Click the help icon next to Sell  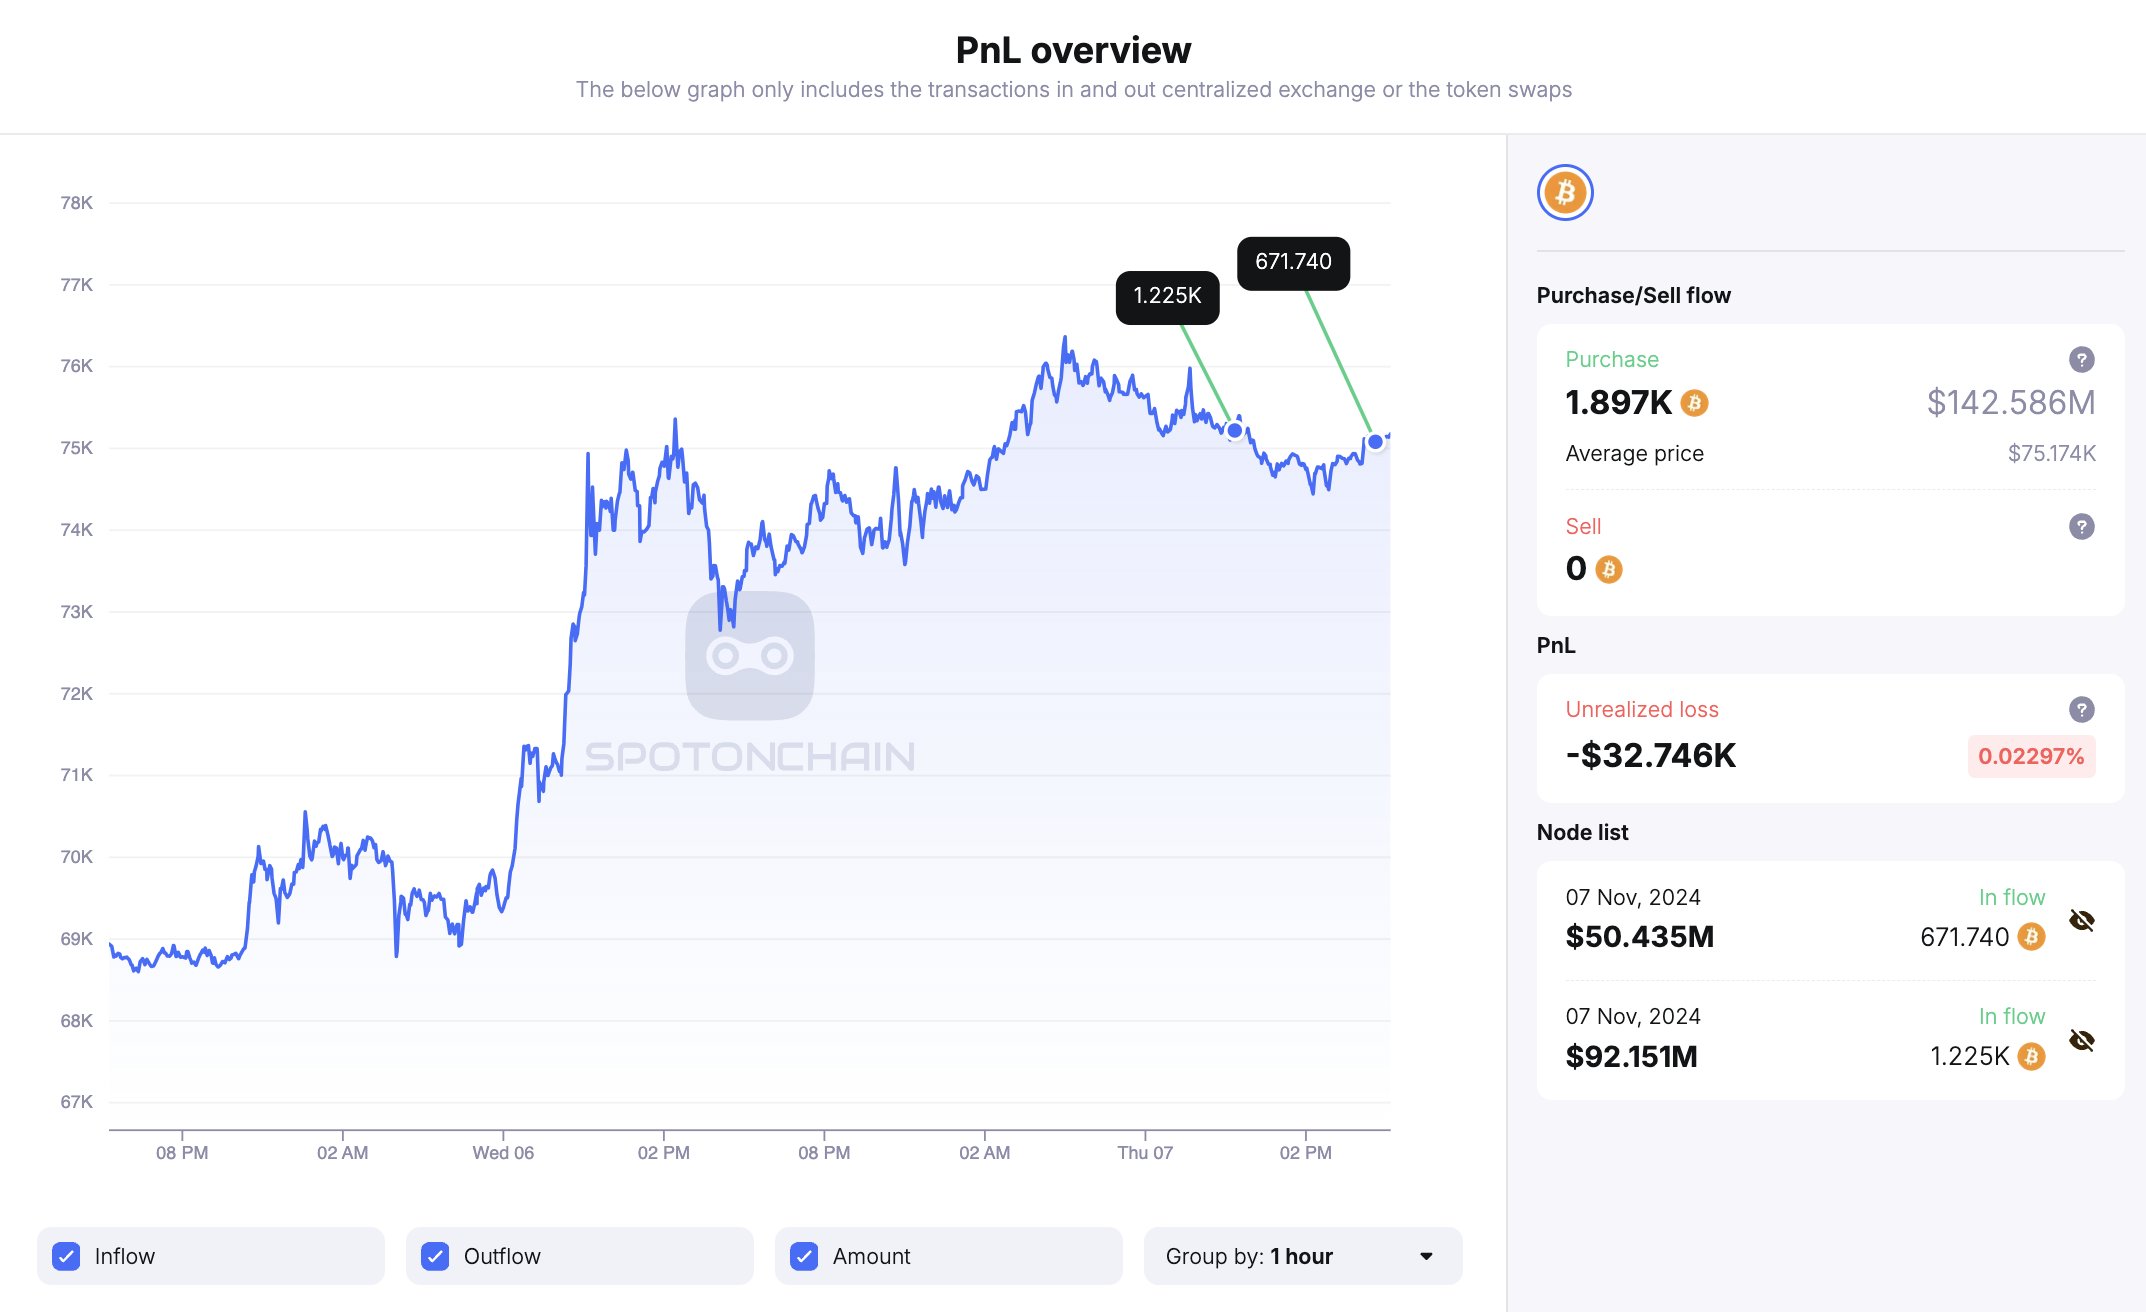[2081, 527]
